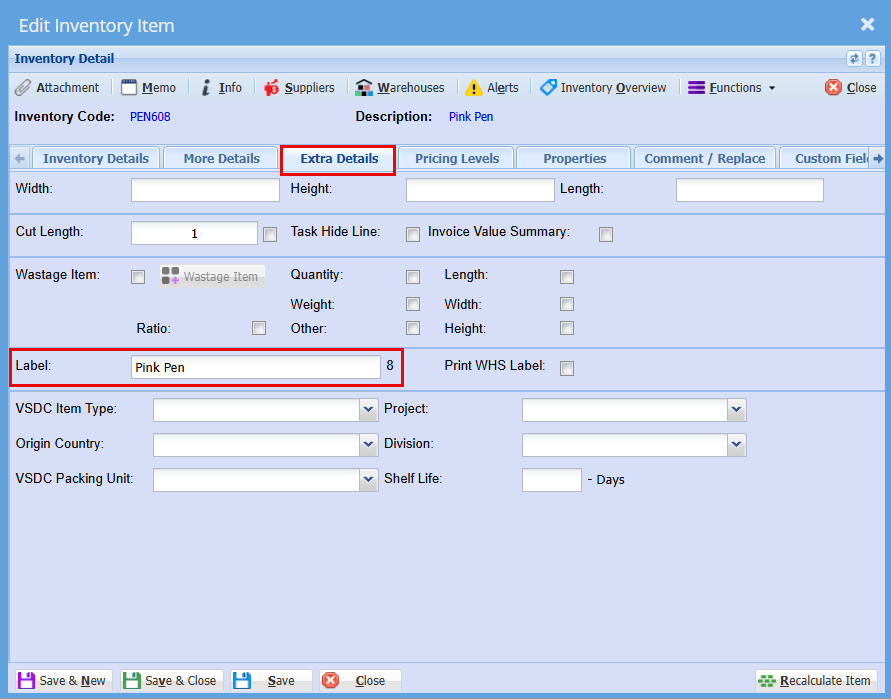
Task: Open Inventory Overview
Action: pyautogui.click(x=603, y=88)
